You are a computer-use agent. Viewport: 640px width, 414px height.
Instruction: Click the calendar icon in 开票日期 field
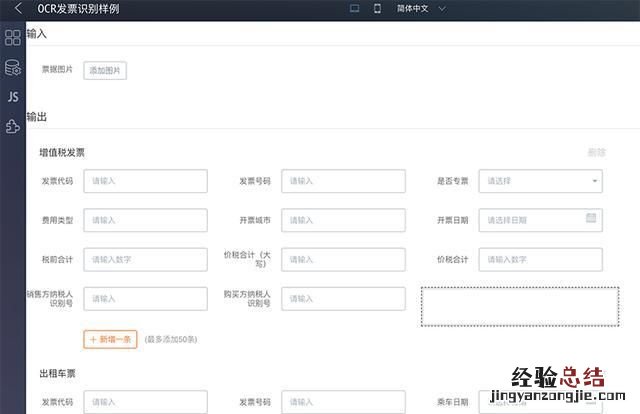(590, 218)
